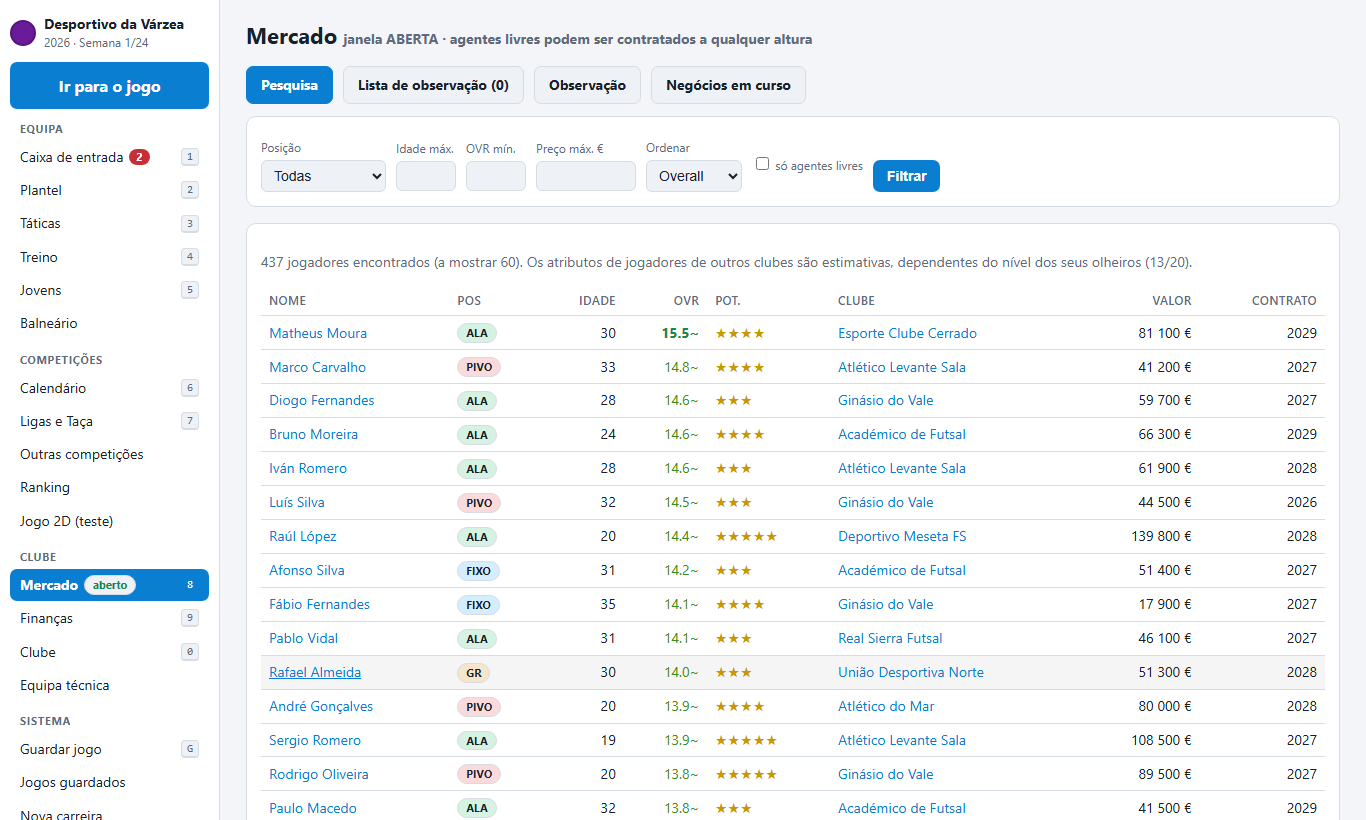Open Ranking in the sidebar
Screen dimensions: 1366x820
pyautogui.click(x=109, y=487)
